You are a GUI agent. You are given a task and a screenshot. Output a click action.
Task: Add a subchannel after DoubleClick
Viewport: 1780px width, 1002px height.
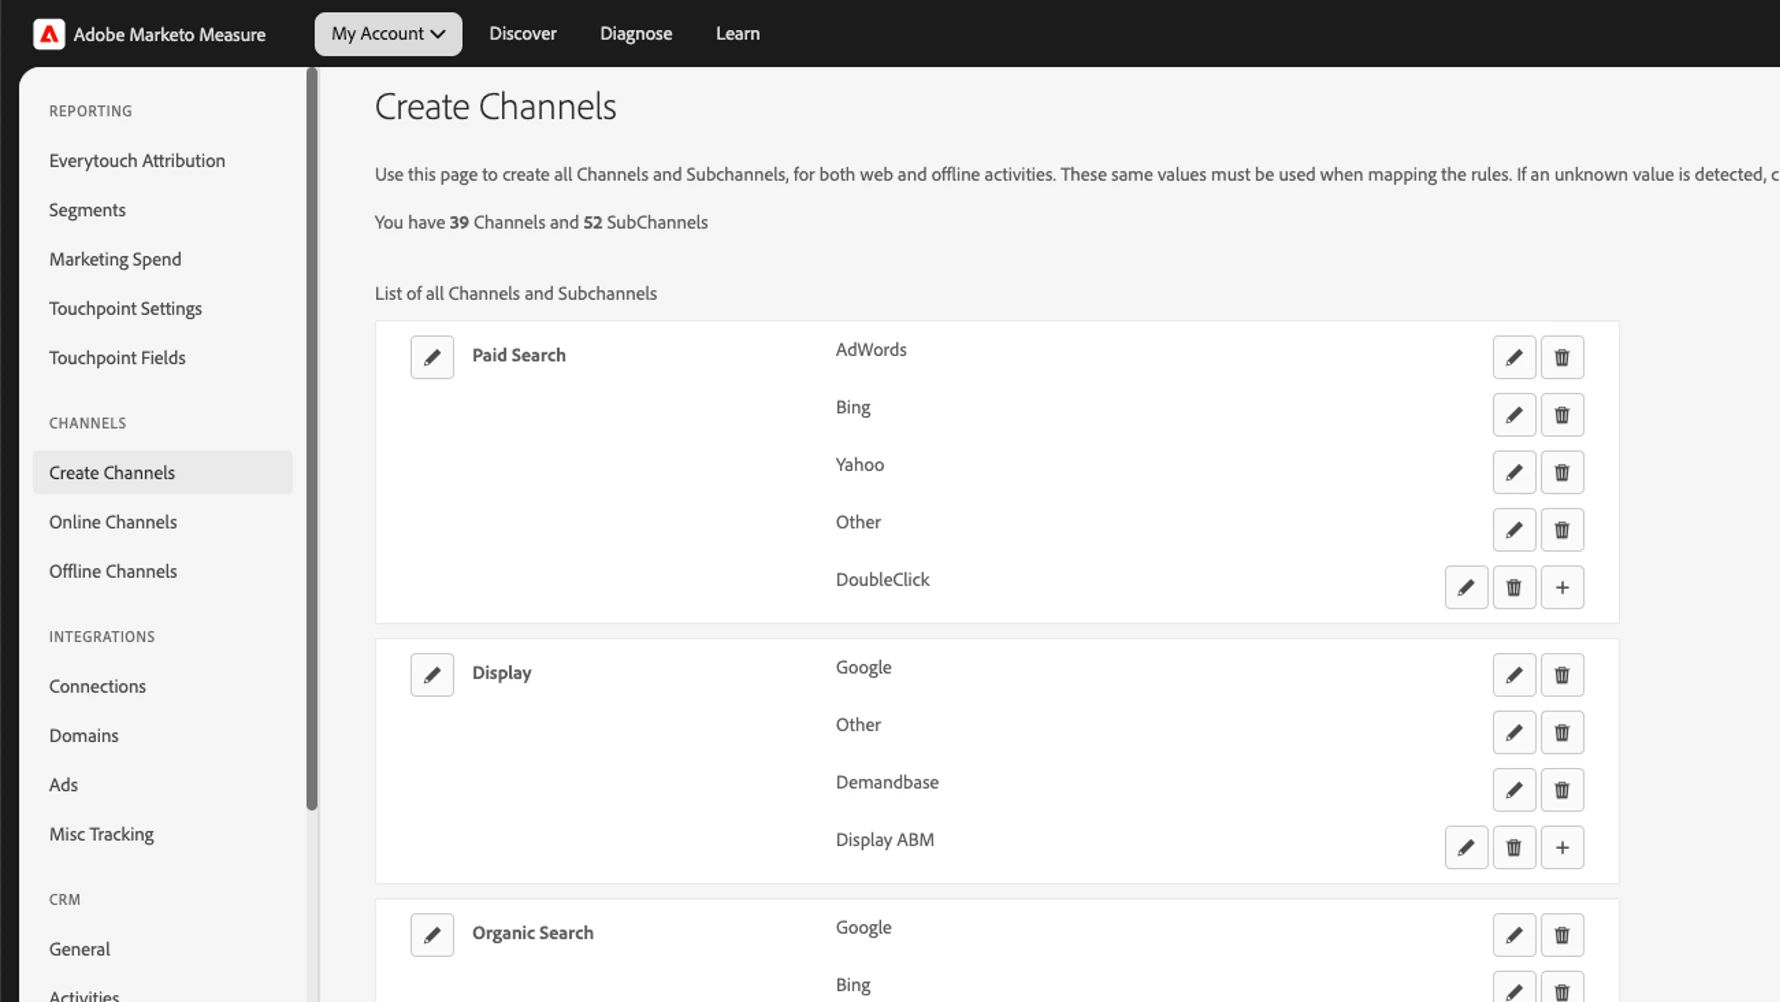point(1562,587)
